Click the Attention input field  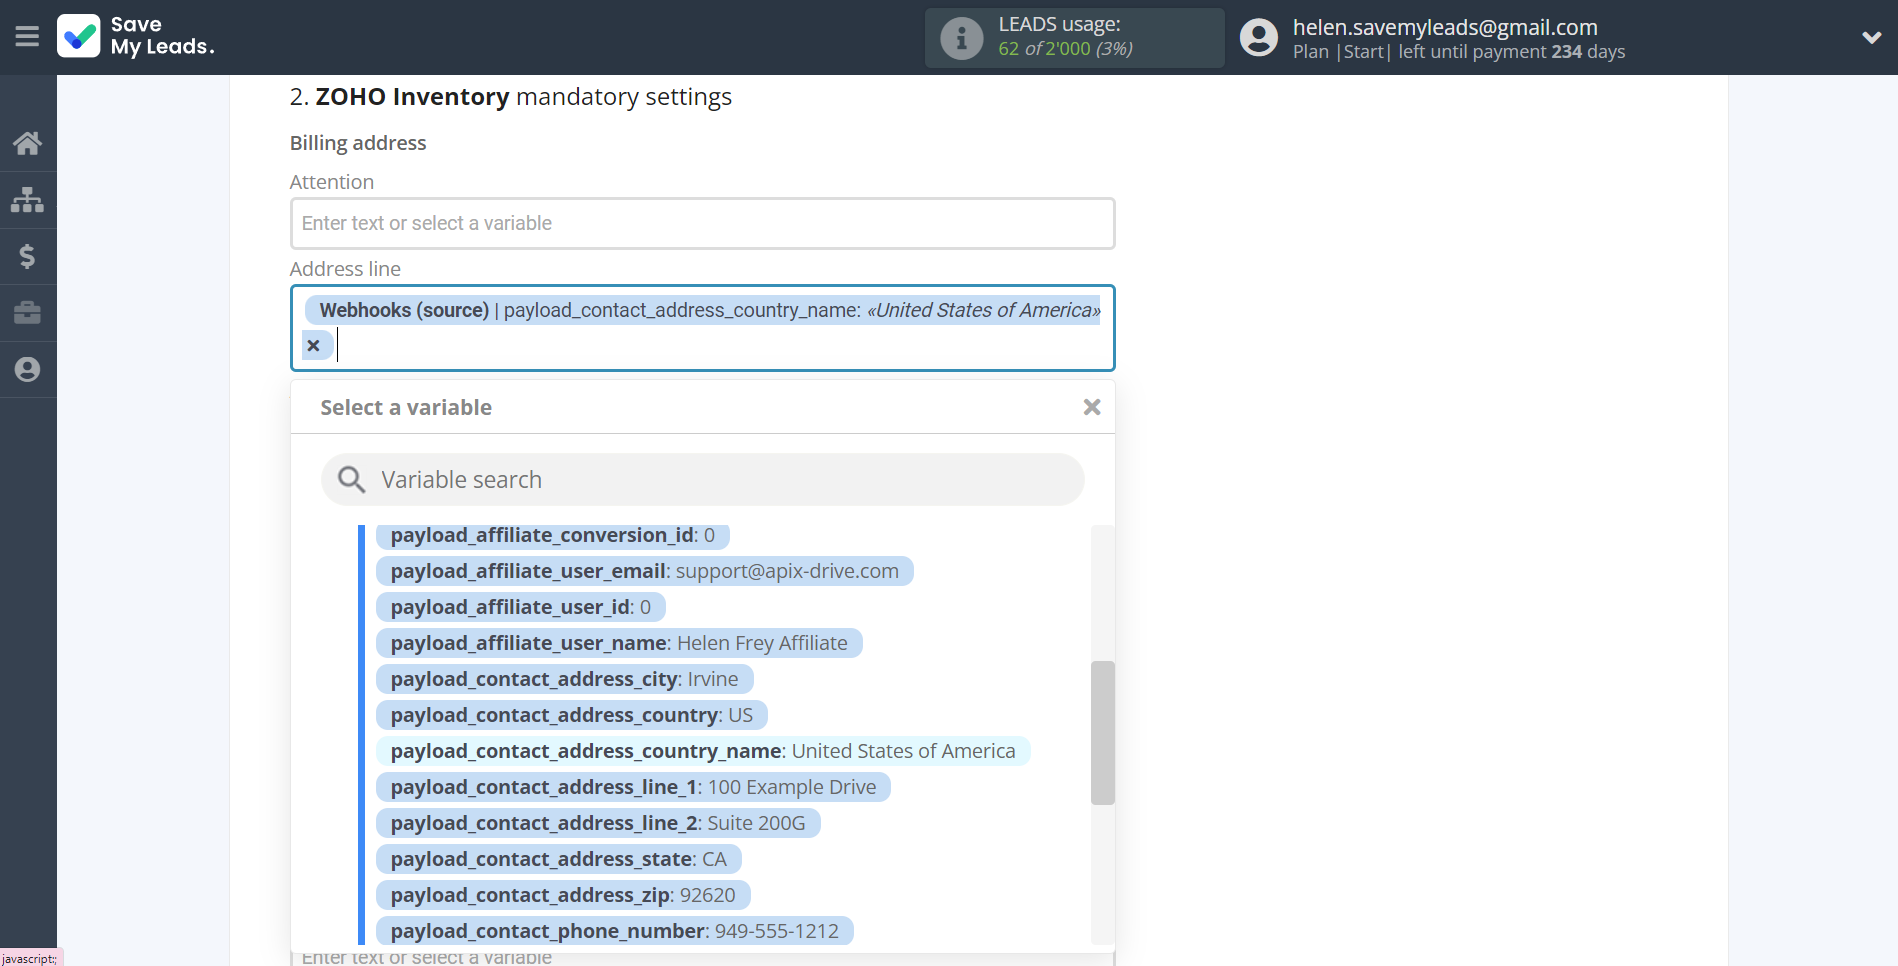(x=703, y=223)
